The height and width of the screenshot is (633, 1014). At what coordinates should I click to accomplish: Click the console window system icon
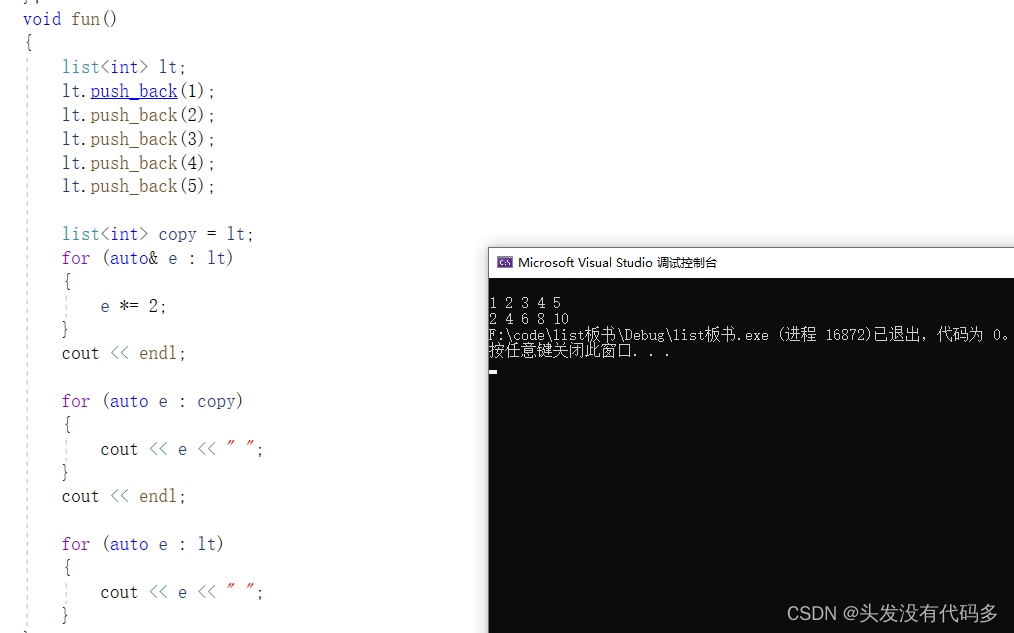tap(504, 262)
